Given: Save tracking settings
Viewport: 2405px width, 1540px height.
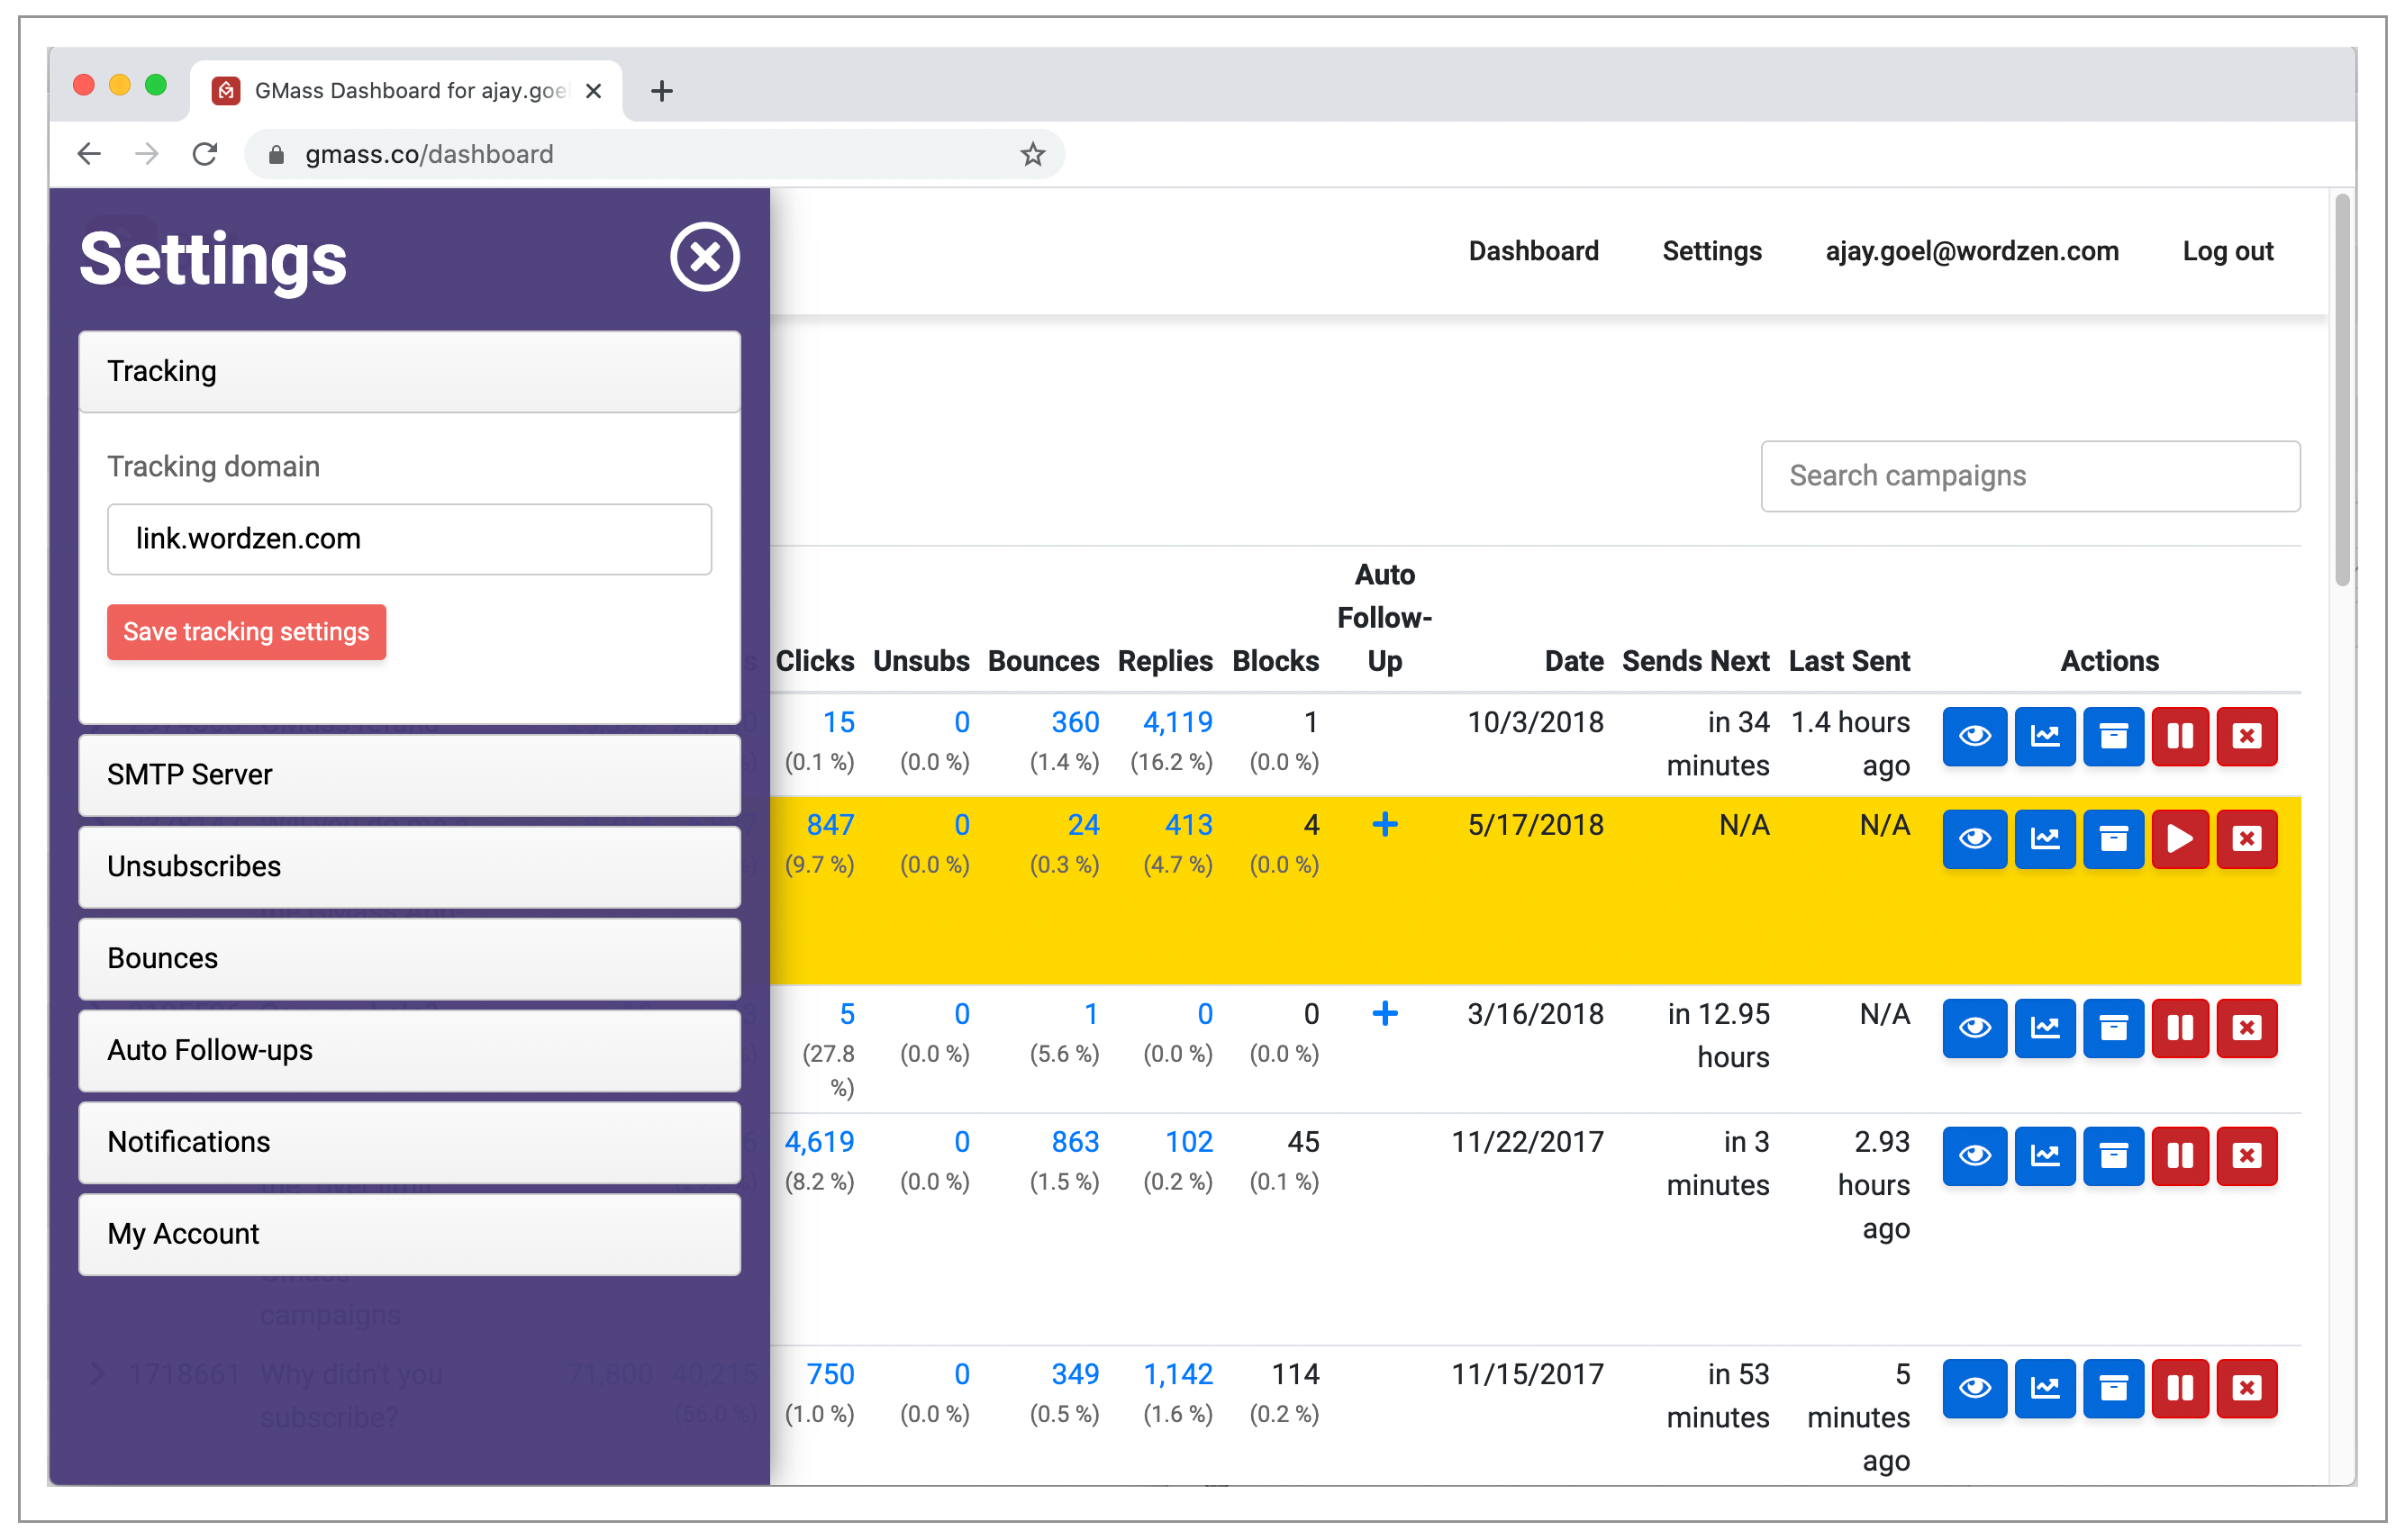Looking at the screenshot, I should pyautogui.click(x=246, y=631).
